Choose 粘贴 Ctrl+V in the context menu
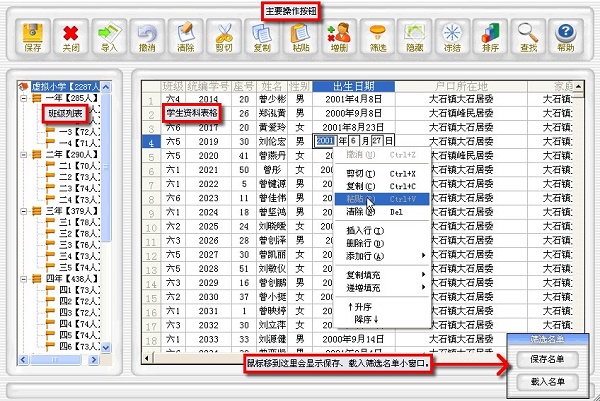The width and height of the screenshot is (600, 401). [x=382, y=199]
